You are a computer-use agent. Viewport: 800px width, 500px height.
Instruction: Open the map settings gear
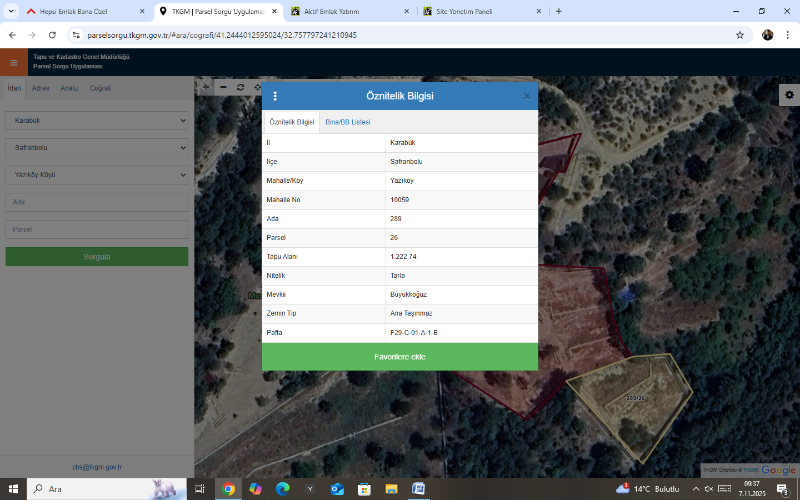coord(789,94)
